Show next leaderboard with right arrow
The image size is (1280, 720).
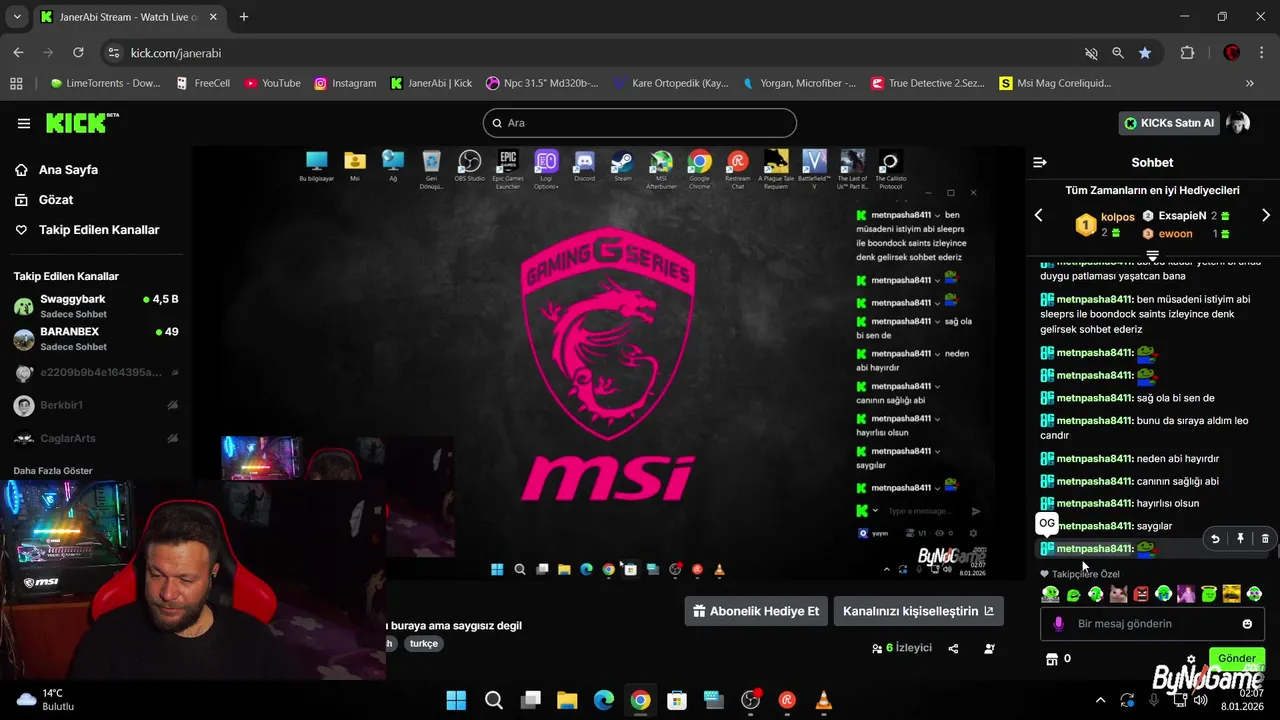point(1266,215)
